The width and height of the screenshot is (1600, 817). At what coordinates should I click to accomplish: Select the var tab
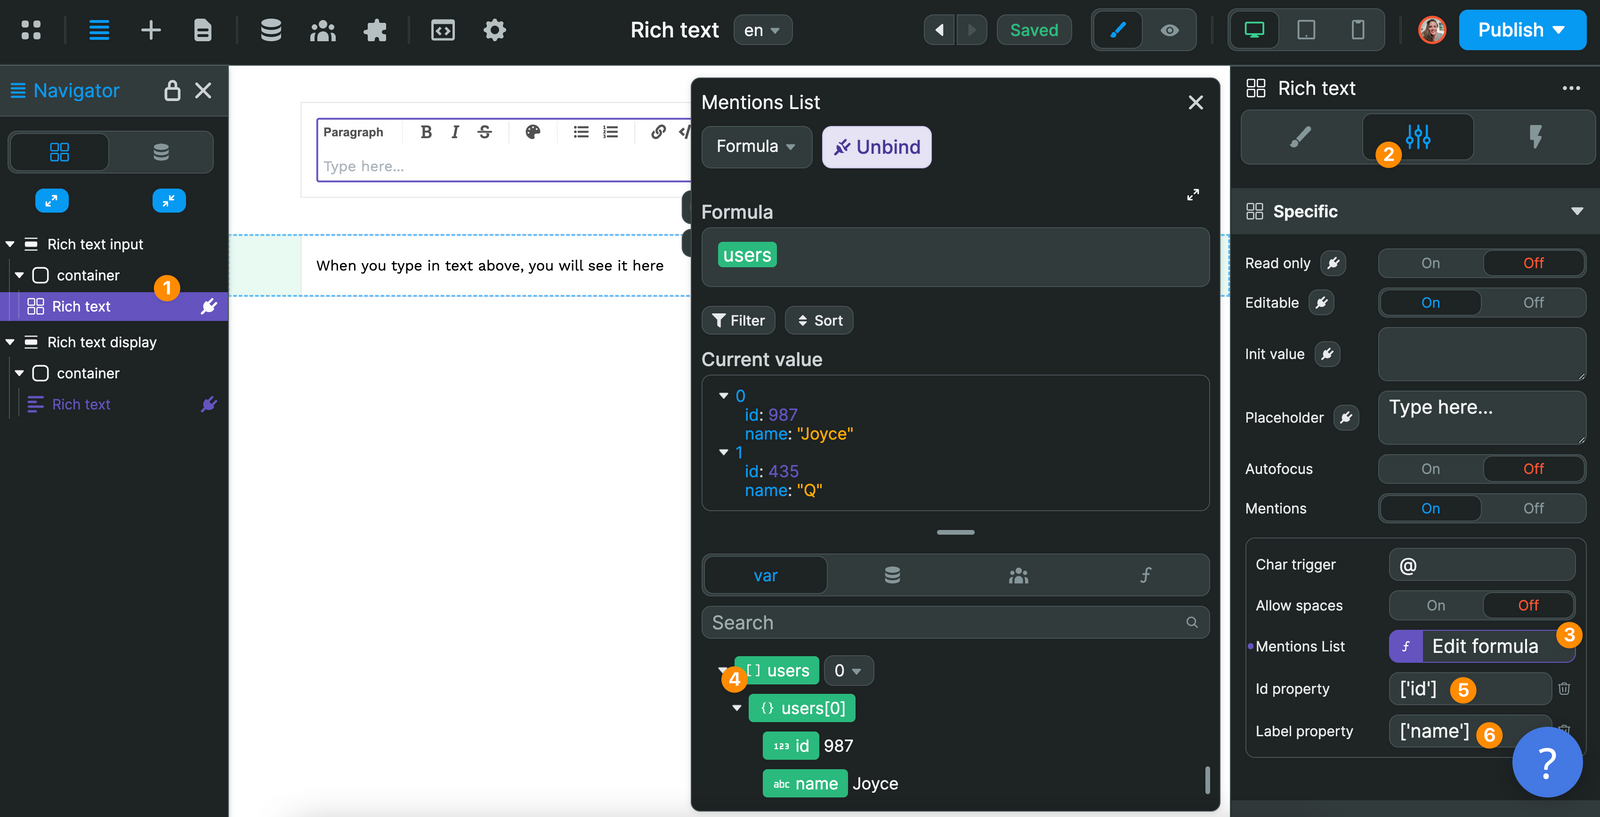[765, 575]
